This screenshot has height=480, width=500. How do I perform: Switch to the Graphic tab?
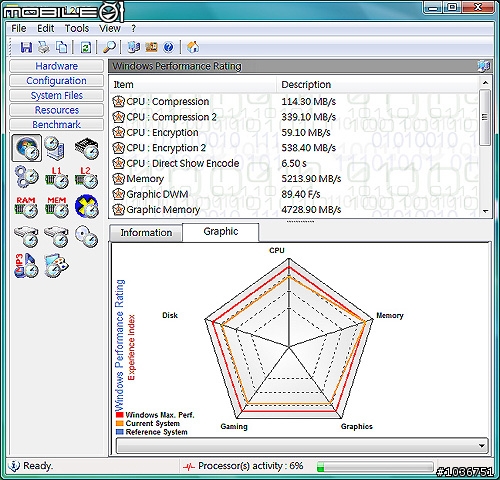pos(221,231)
